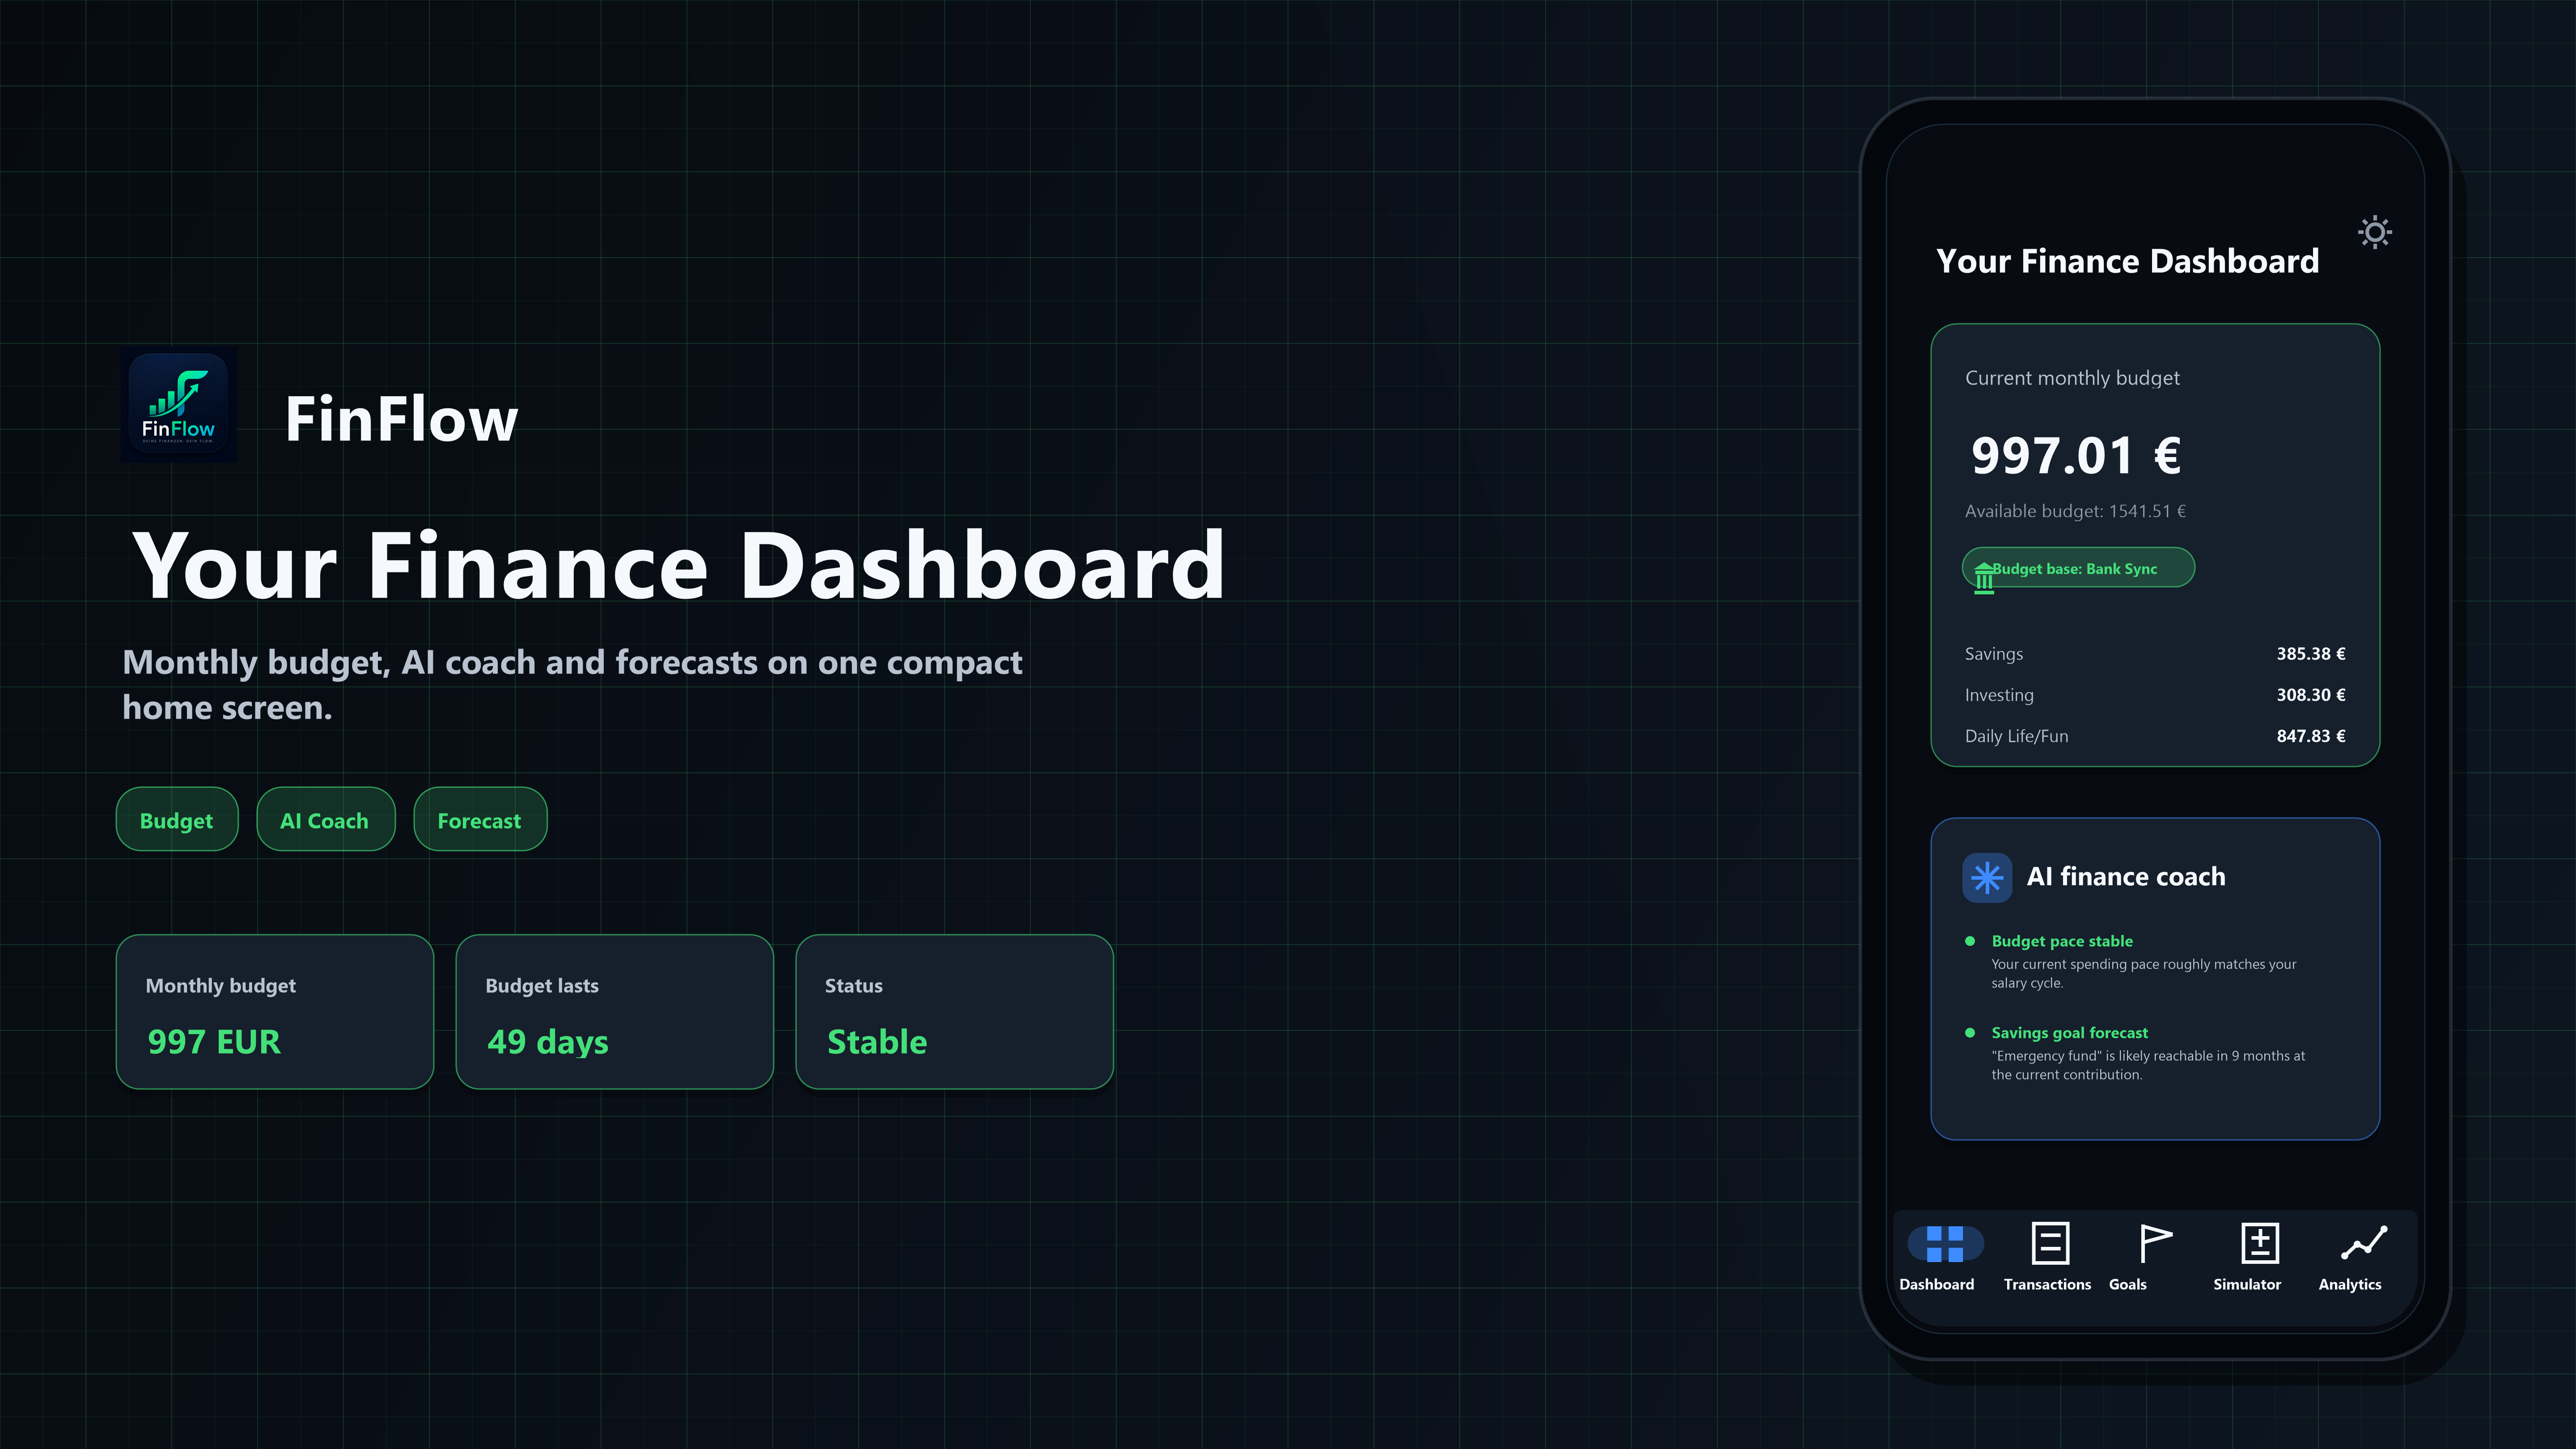This screenshot has height=1449, width=2576.
Task: Click the Current monthly budget label
Action: tap(2072, 378)
